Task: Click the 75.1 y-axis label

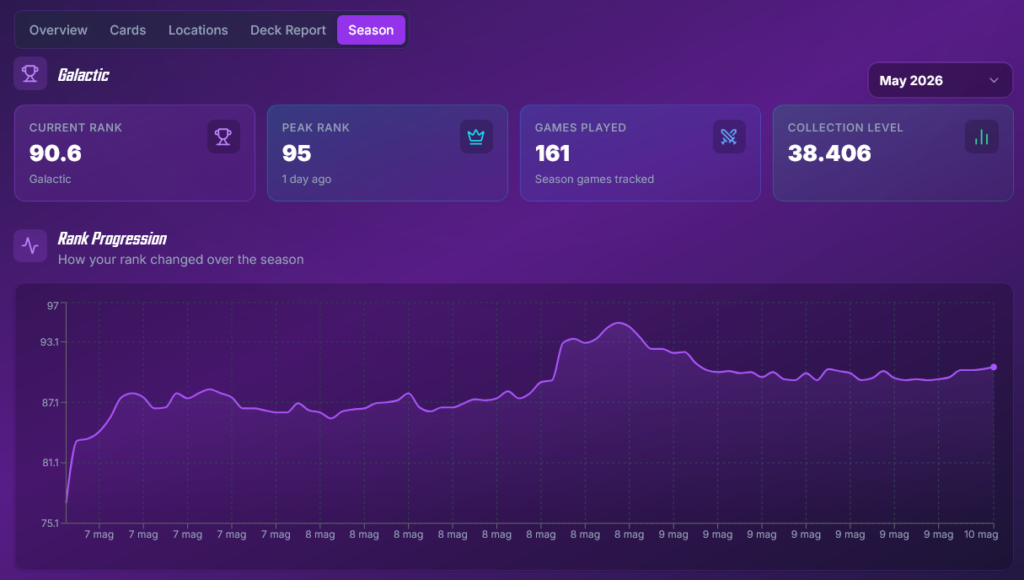Action: [50, 523]
